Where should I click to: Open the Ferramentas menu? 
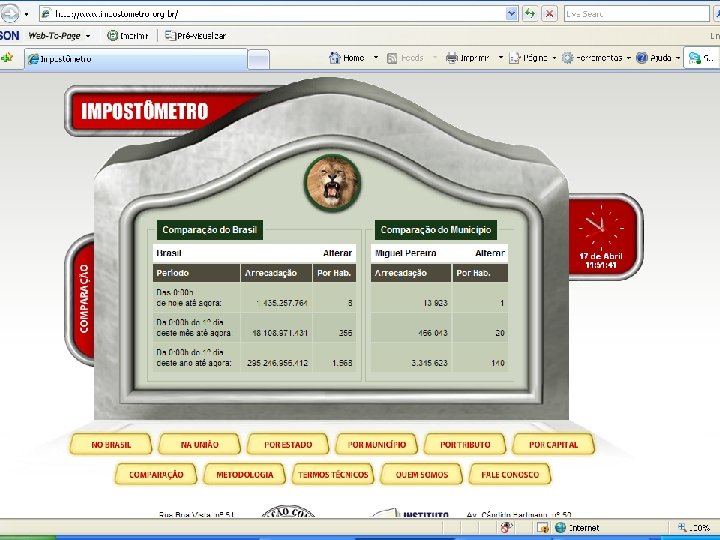pos(596,58)
